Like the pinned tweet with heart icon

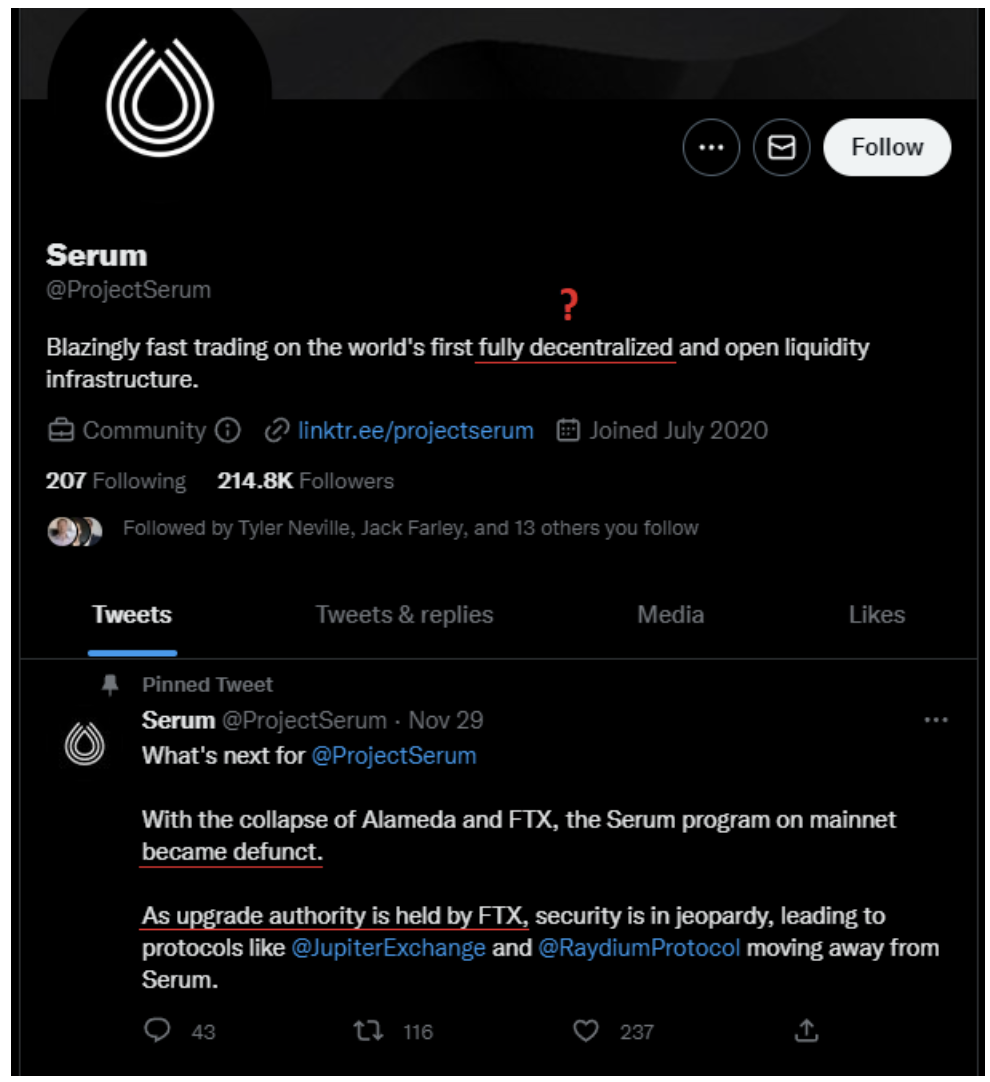[x=587, y=1030]
